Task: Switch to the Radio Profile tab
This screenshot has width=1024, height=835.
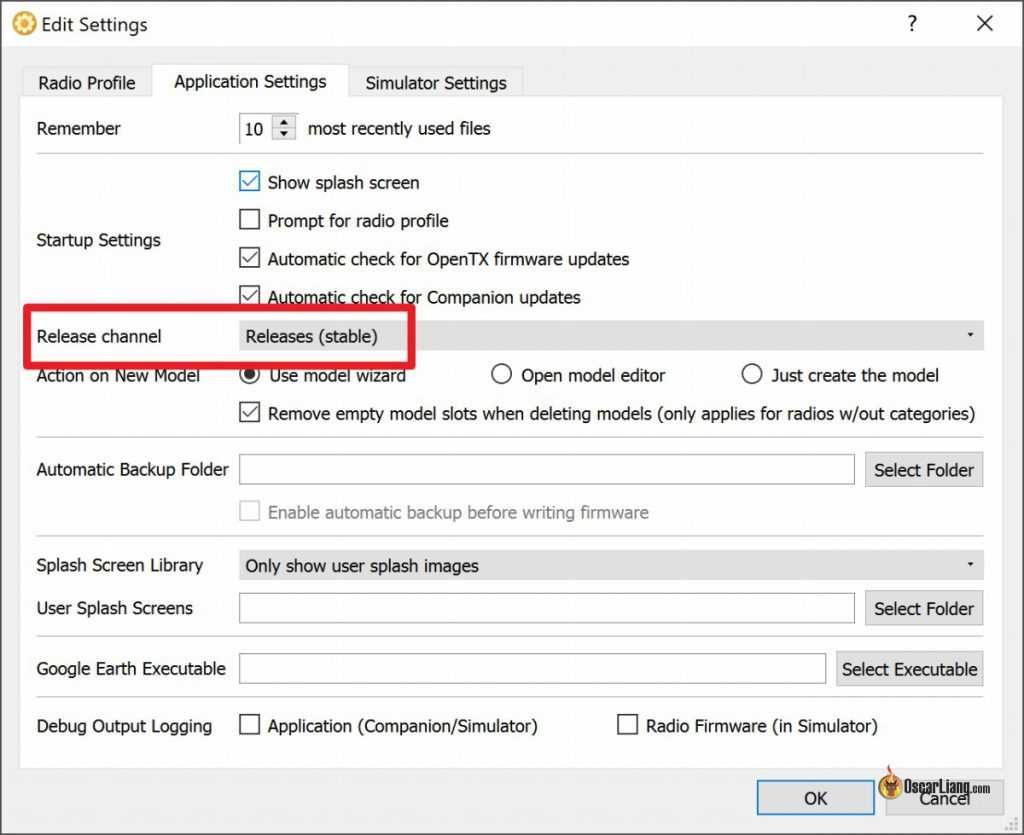Action: (87, 83)
